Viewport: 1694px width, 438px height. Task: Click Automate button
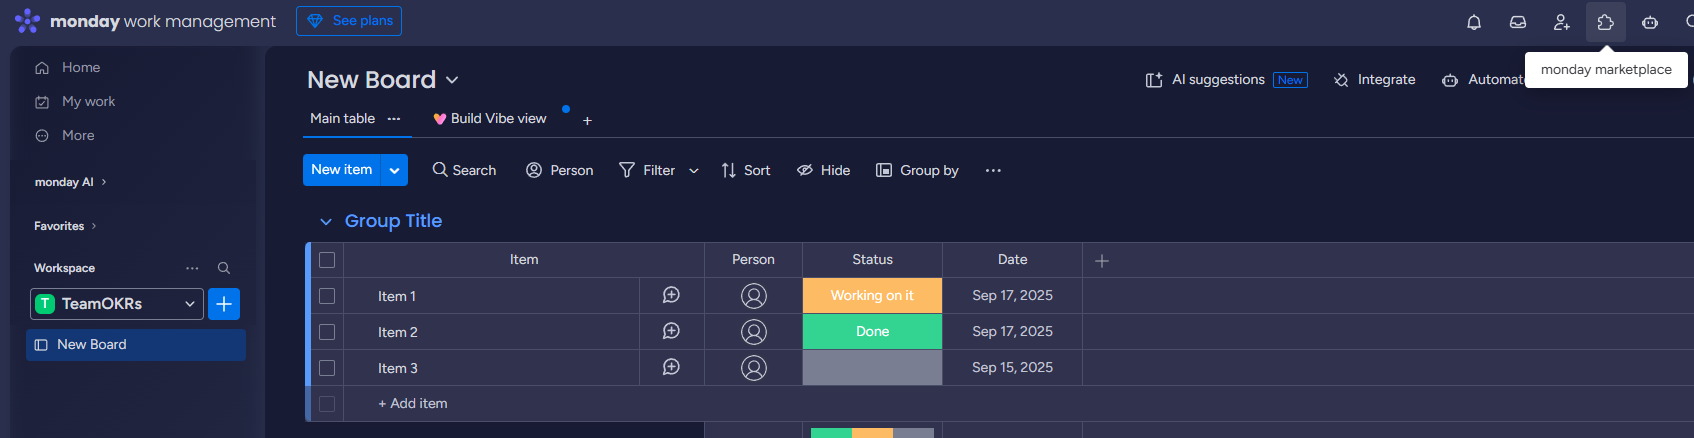coord(1483,80)
